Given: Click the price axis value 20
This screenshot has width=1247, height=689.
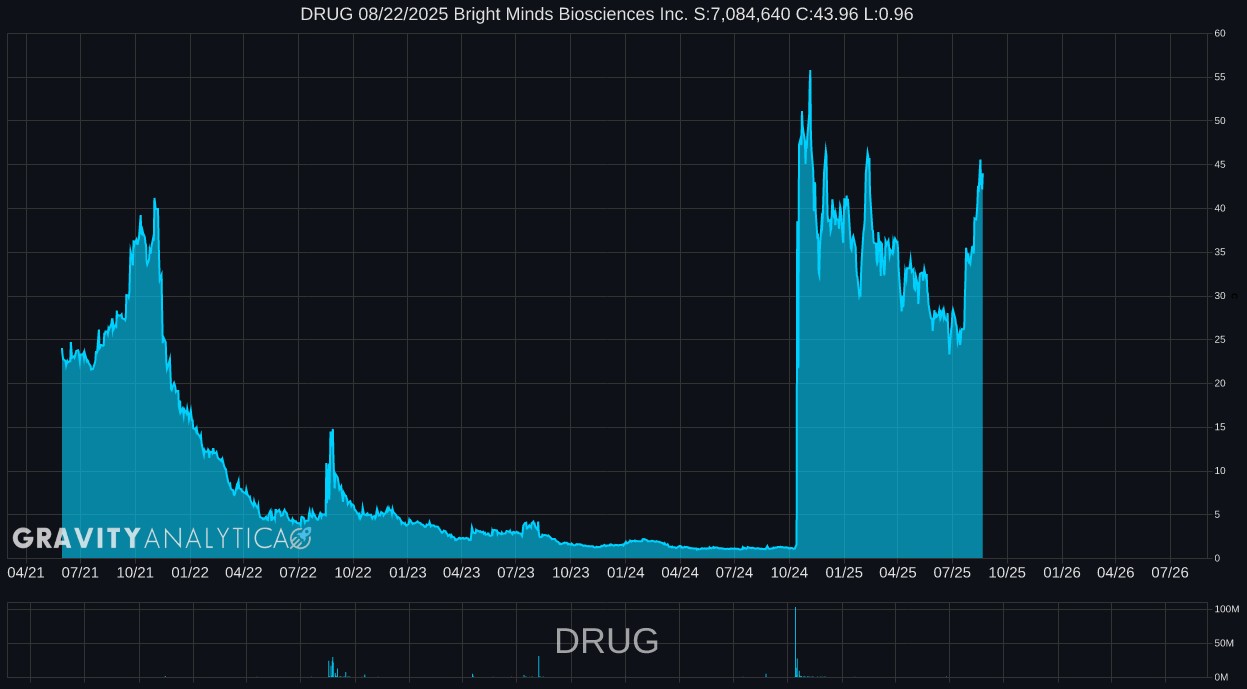Looking at the screenshot, I should (x=1220, y=384).
